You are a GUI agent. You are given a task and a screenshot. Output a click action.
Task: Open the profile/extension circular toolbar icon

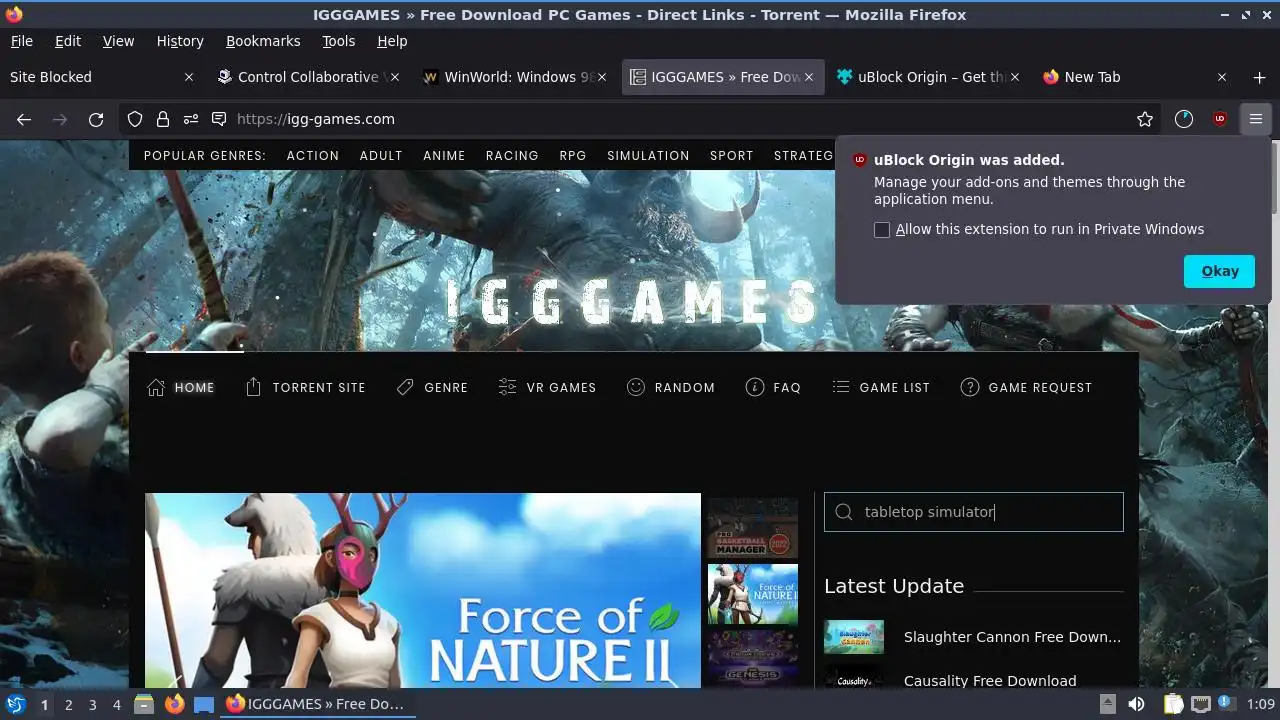[x=1184, y=119]
